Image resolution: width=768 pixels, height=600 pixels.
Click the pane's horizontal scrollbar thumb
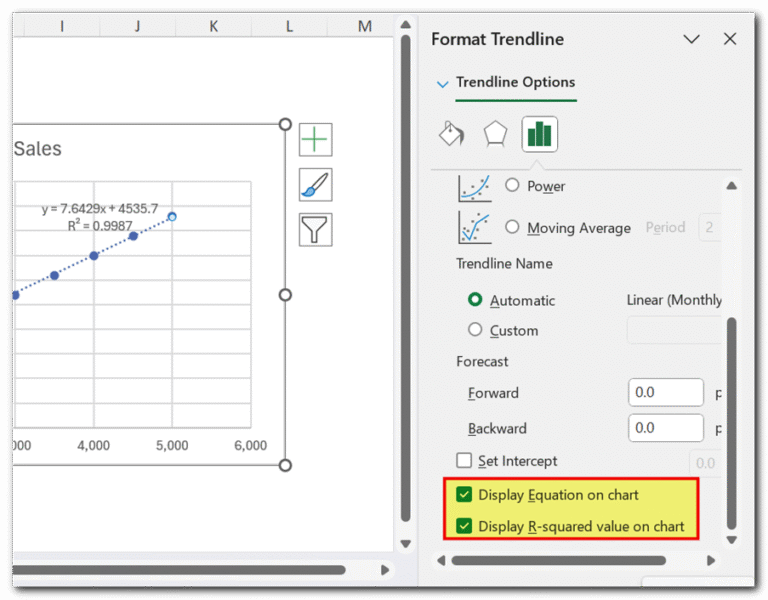[558, 560]
